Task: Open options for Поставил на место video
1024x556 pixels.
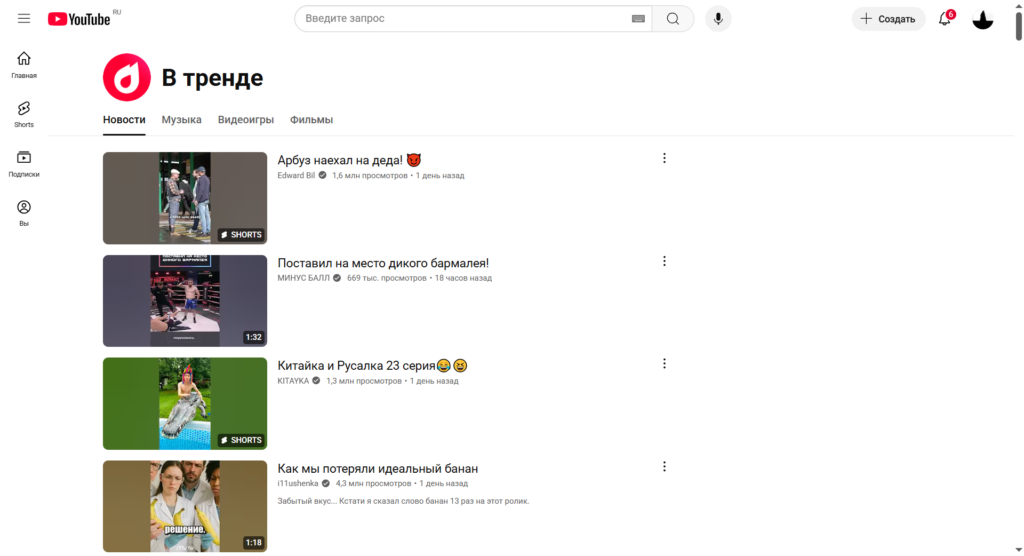Action: [664, 261]
